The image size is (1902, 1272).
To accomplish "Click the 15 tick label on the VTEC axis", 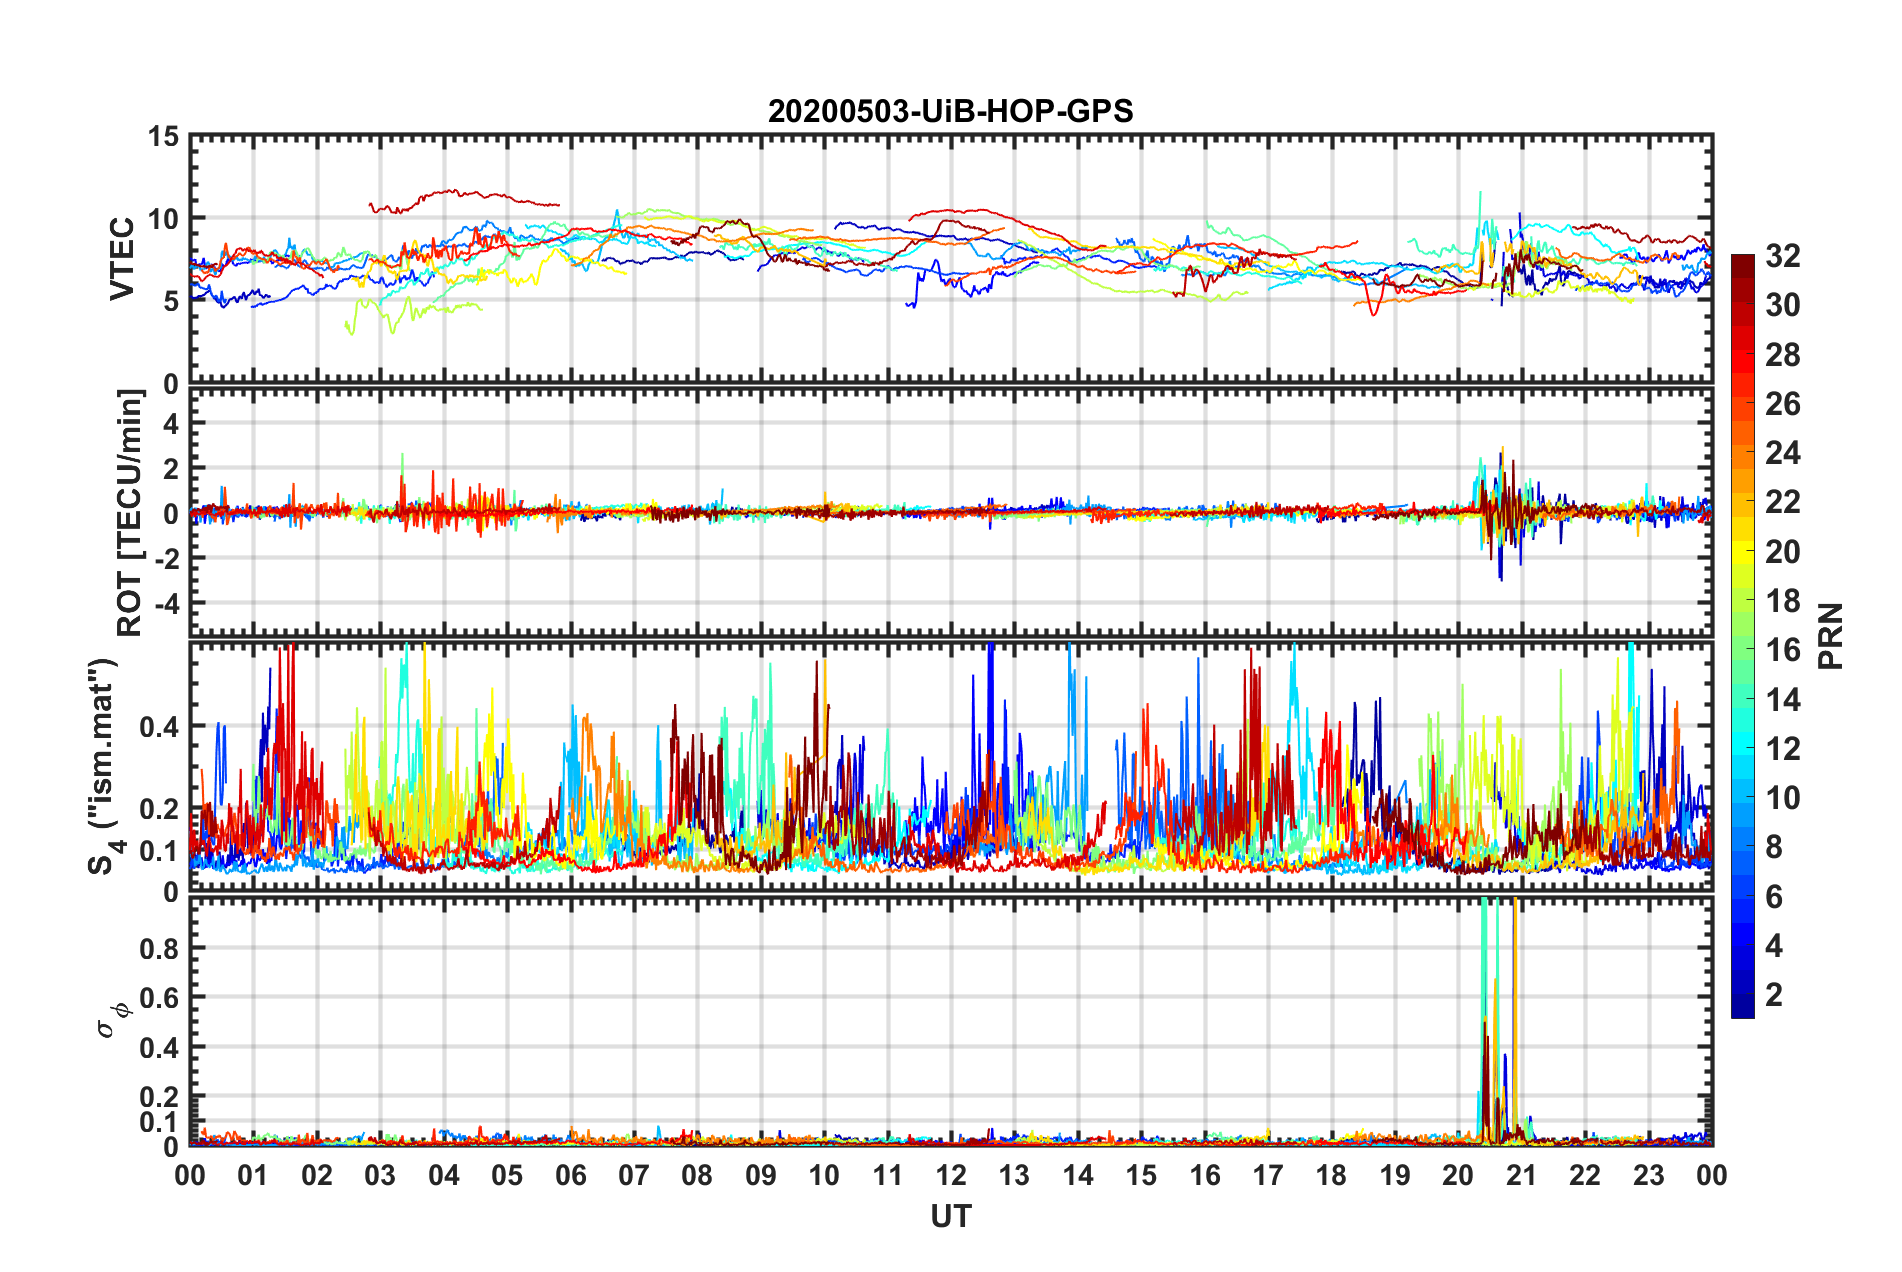I will 163,136.
